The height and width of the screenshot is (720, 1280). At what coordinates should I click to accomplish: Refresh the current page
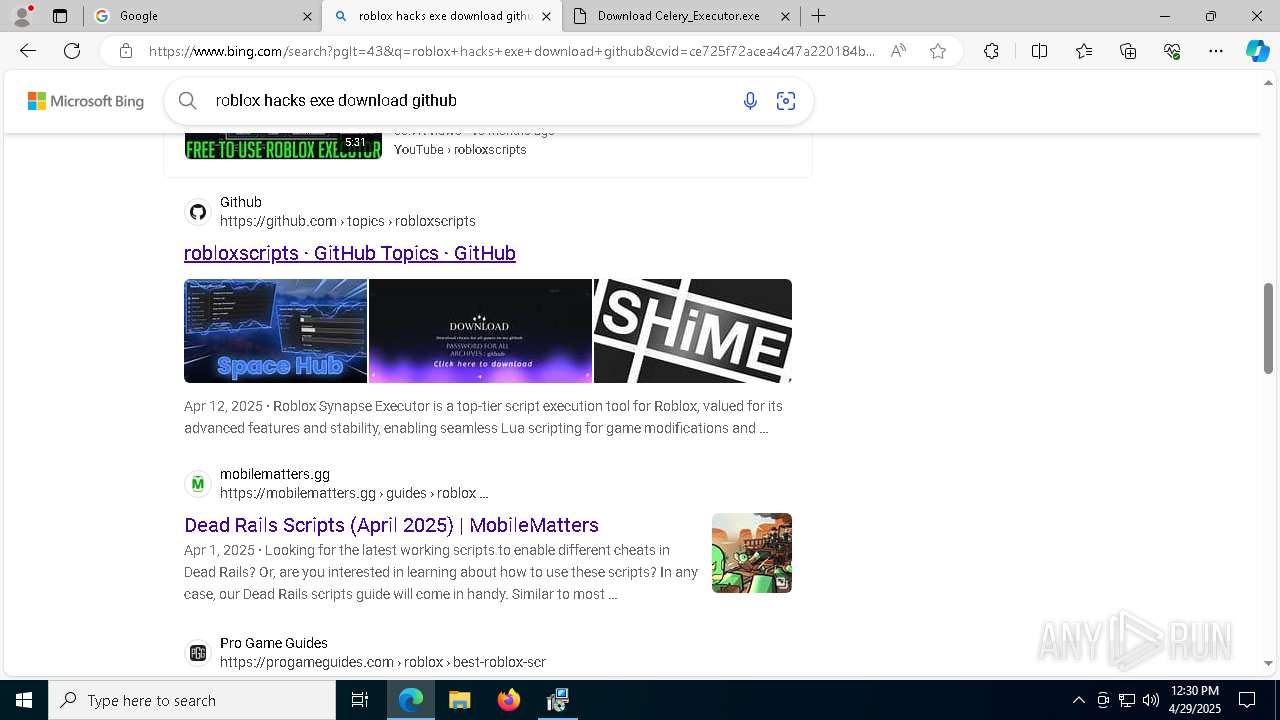[72, 51]
